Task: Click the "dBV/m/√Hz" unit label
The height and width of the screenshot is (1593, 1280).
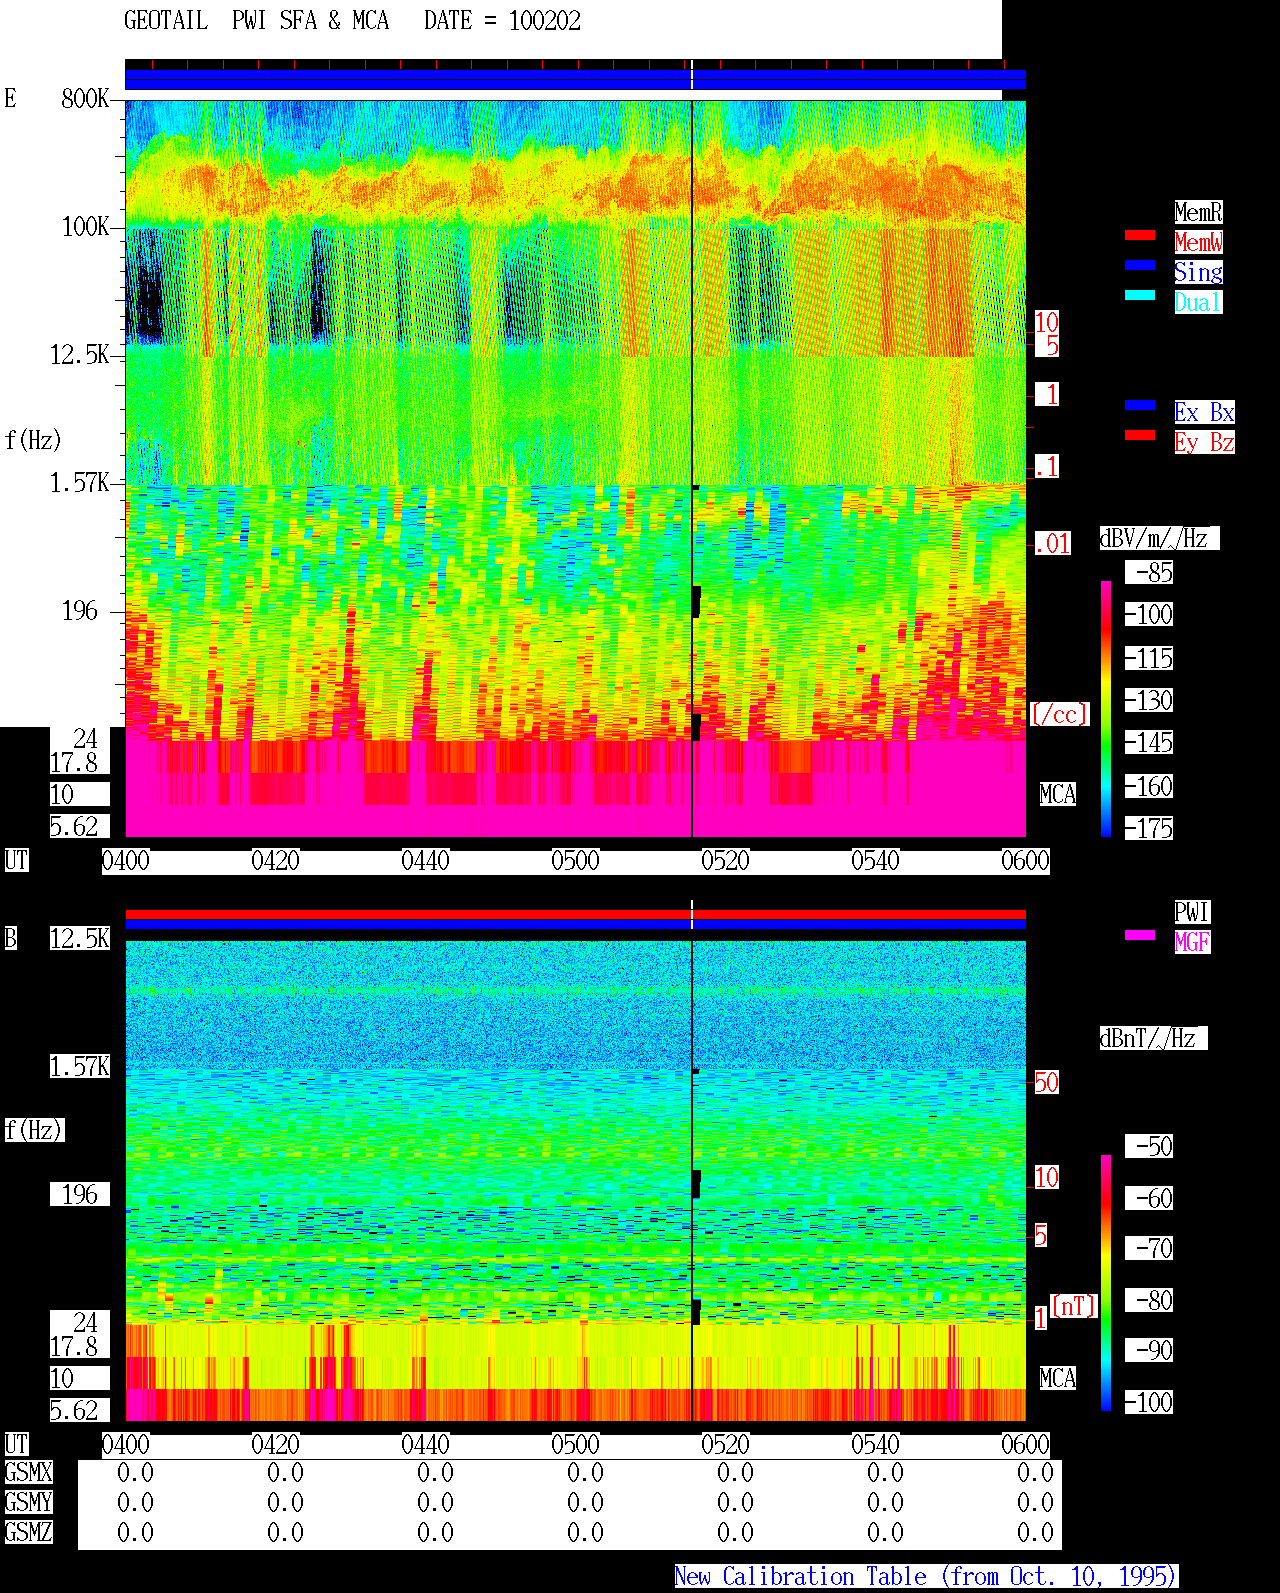Action: (x=1159, y=538)
